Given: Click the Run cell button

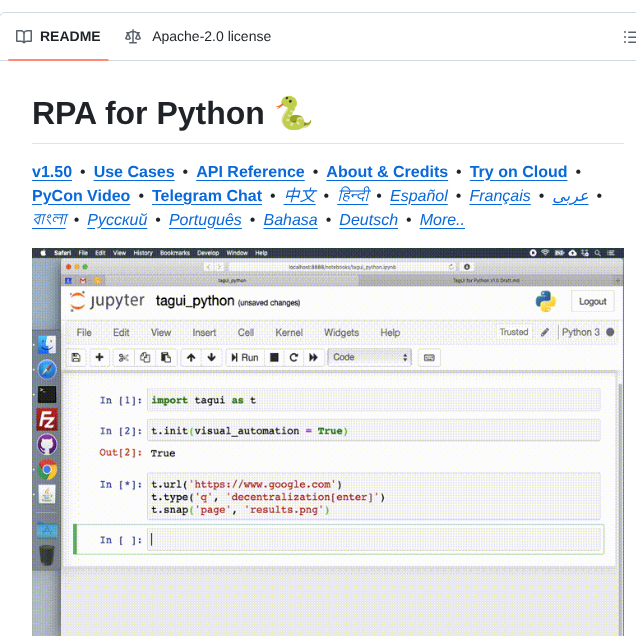Looking at the screenshot, I should (245, 357).
